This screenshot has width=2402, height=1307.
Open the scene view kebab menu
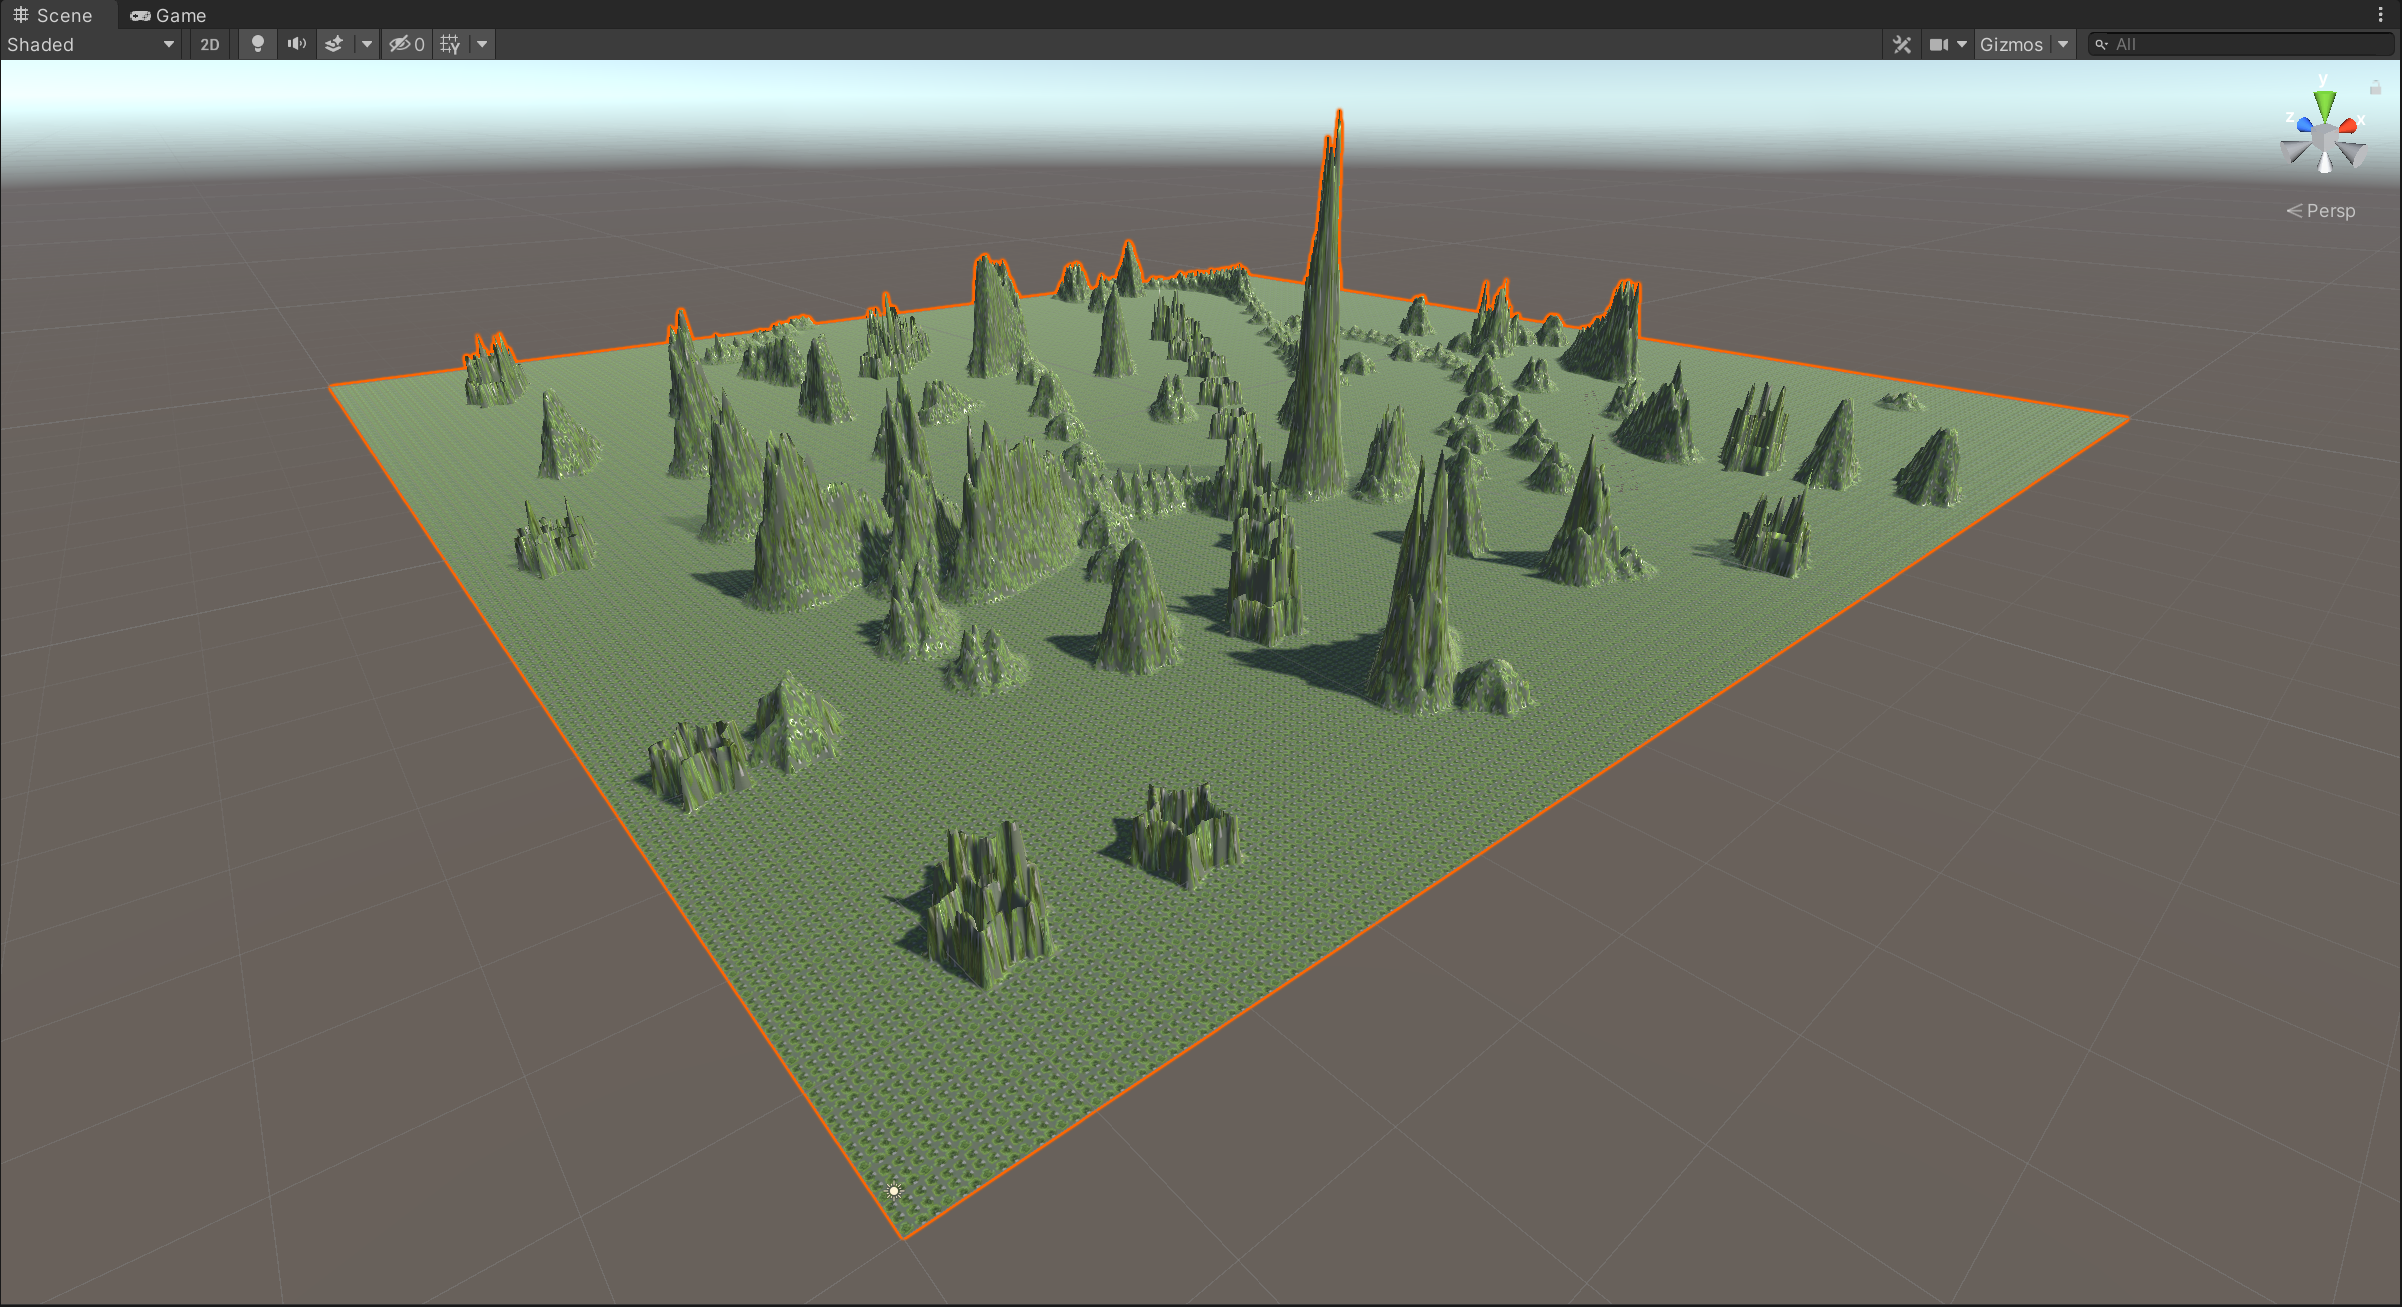click(2379, 14)
